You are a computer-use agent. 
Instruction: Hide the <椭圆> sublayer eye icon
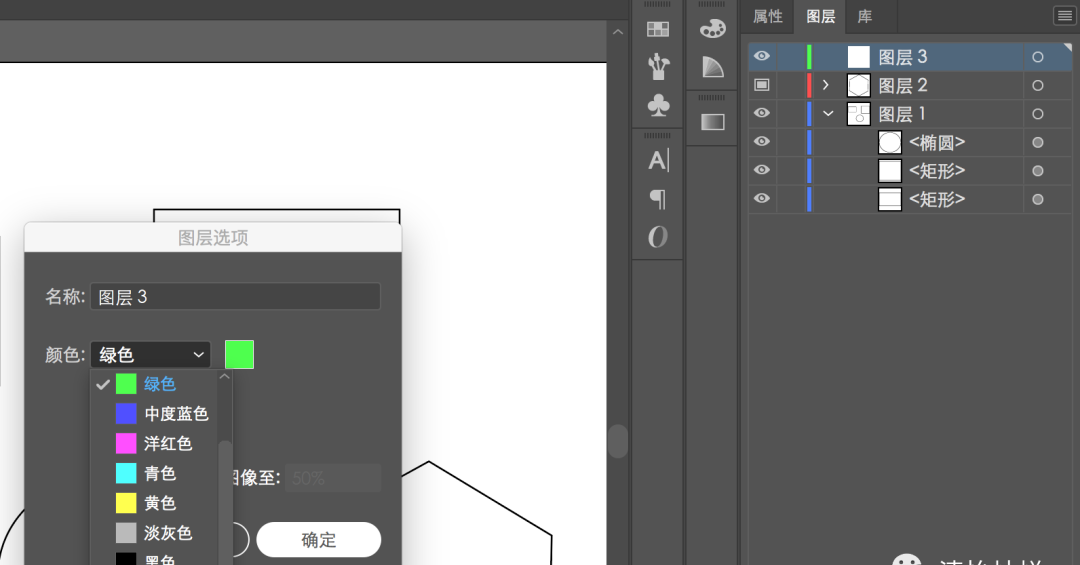click(x=762, y=141)
